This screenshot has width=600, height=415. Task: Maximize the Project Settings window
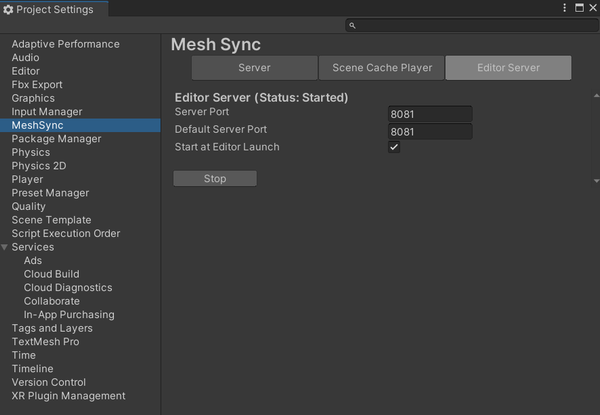577,9
